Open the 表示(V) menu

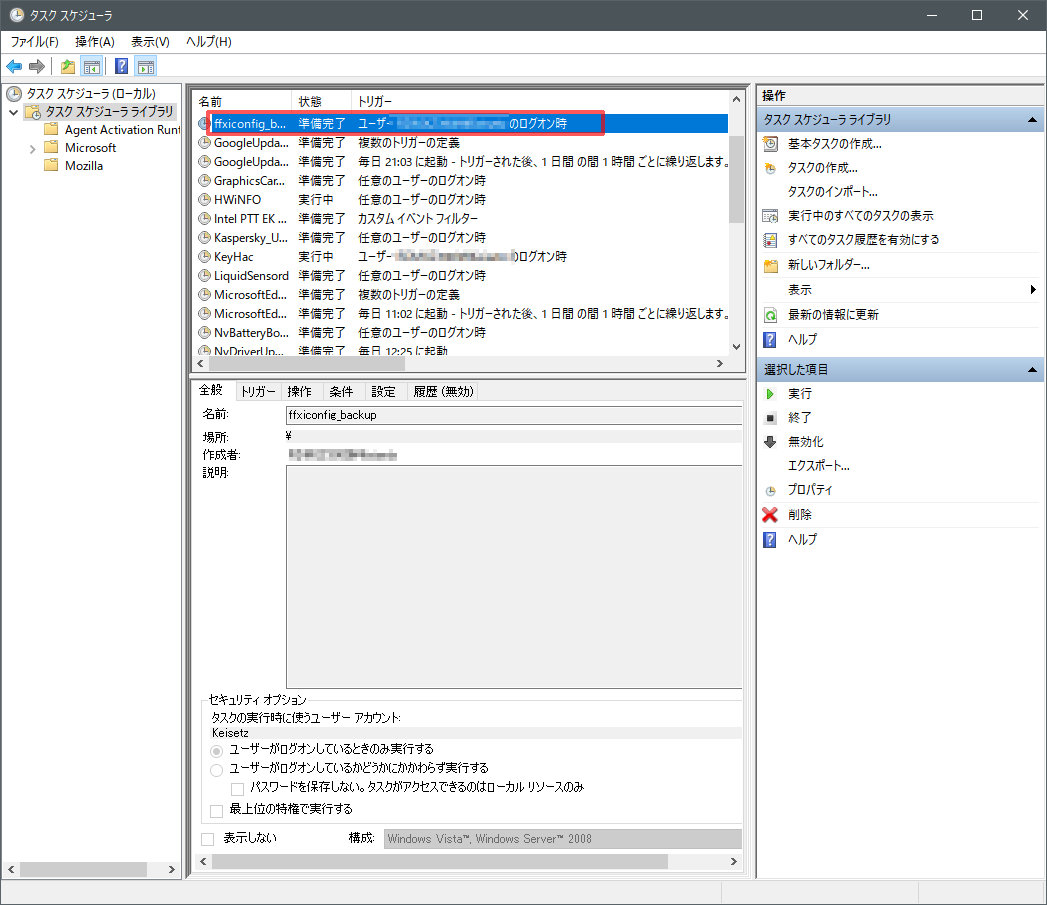coord(150,41)
